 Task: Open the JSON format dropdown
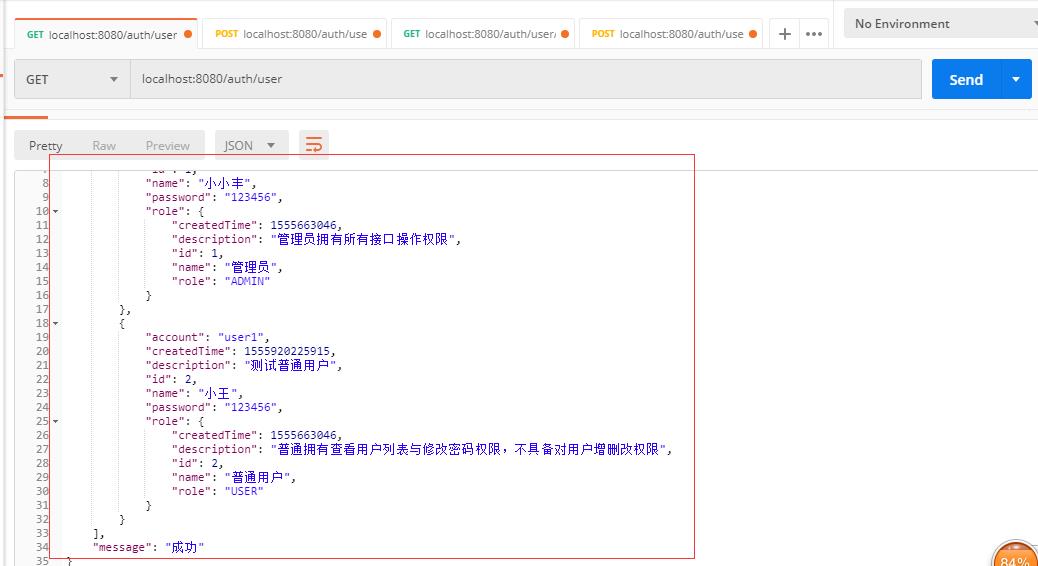pos(252,145)
